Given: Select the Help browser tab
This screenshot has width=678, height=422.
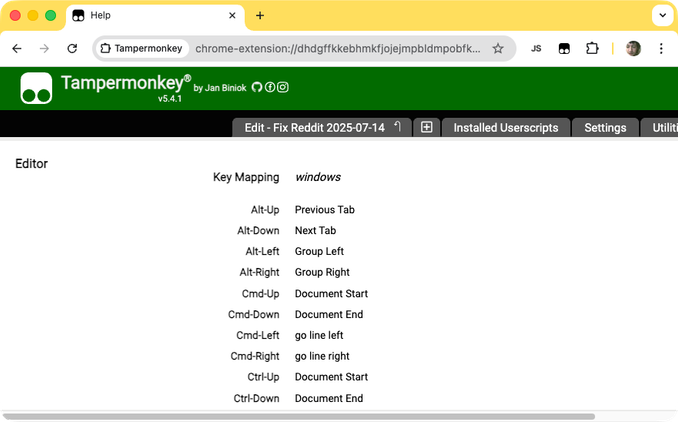Looking at the screenshot, I should 156,16.
